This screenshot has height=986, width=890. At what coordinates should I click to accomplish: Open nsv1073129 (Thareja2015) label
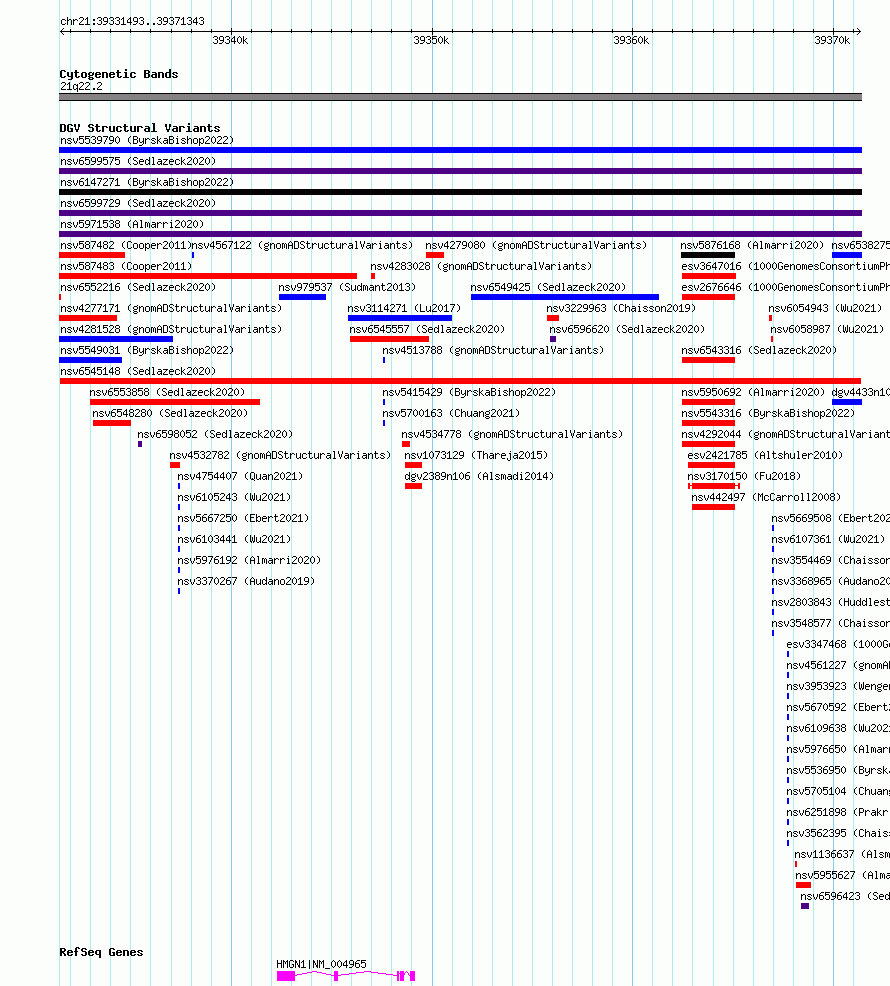tap(476, 455)
